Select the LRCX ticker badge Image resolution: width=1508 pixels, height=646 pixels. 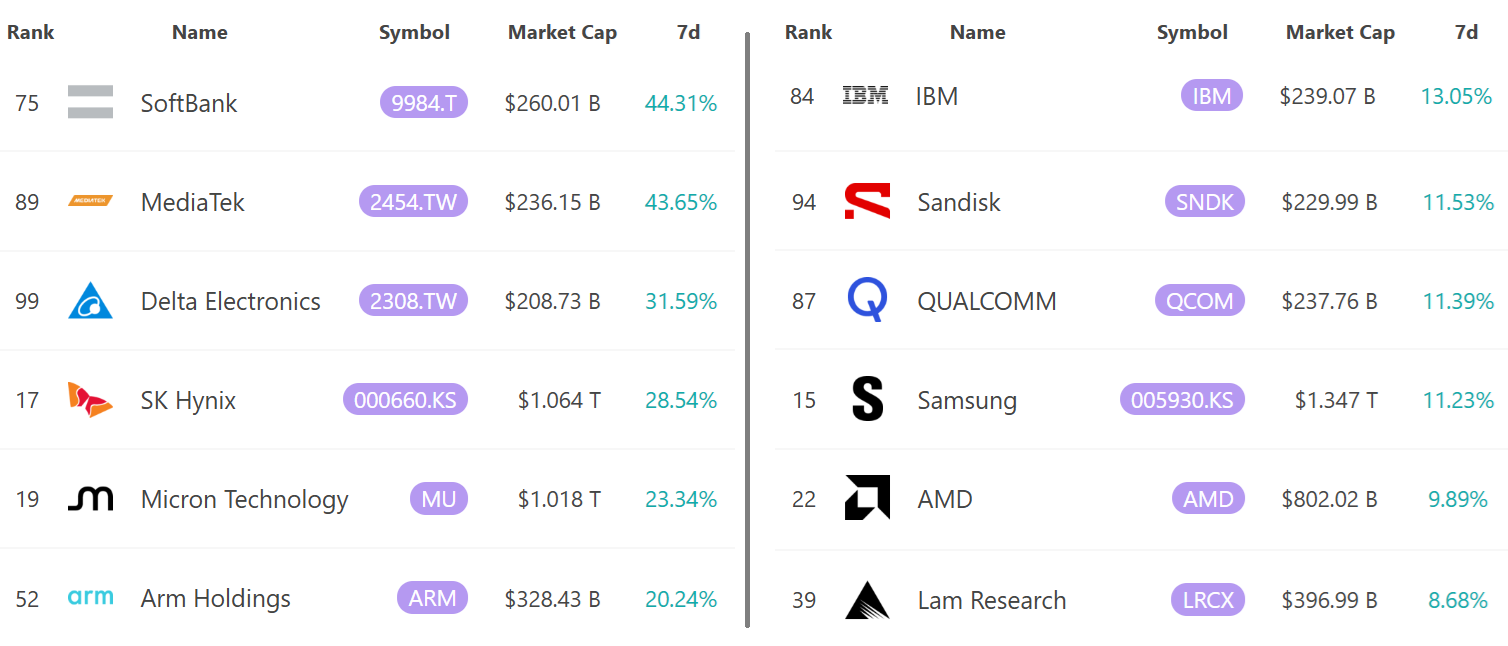pyautogui.click(x=1208, y=600)
